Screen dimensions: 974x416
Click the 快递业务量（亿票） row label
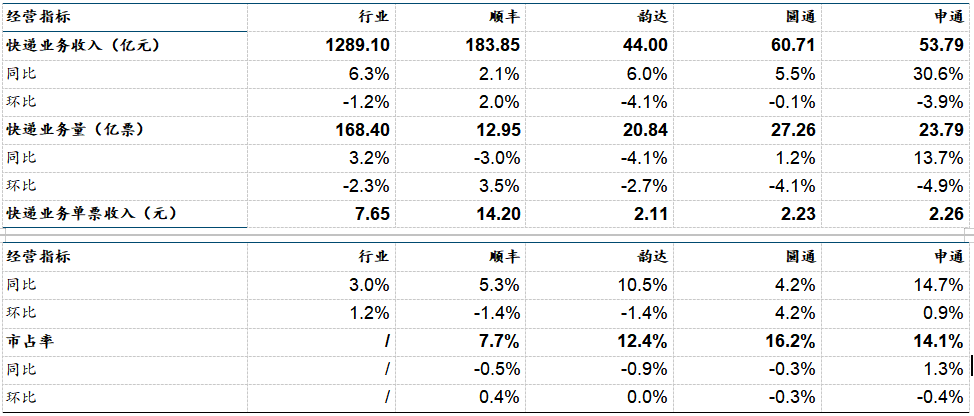[x=75, y=130]
